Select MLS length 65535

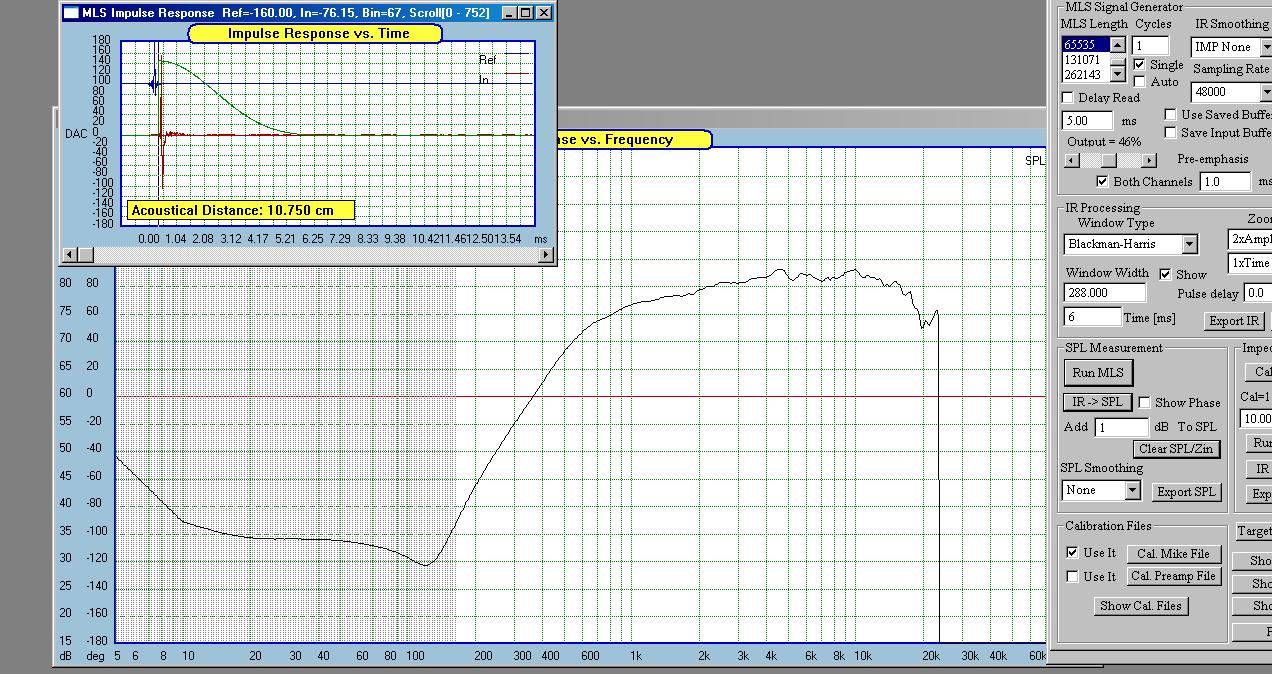[1084, 45]
